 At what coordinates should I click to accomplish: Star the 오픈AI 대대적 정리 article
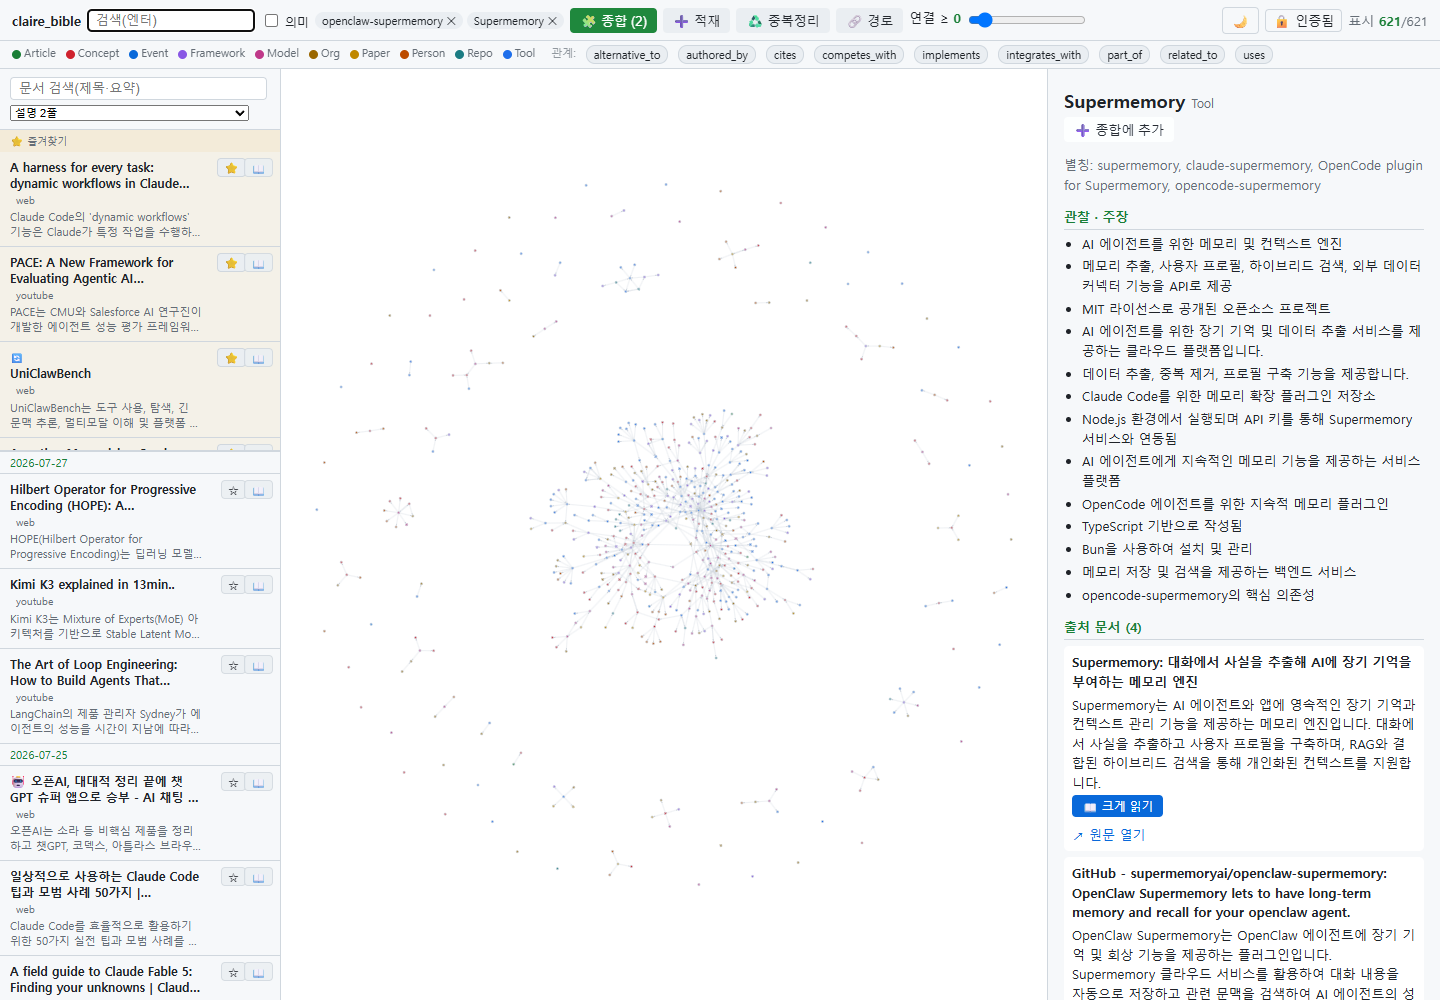coord(233,782)
